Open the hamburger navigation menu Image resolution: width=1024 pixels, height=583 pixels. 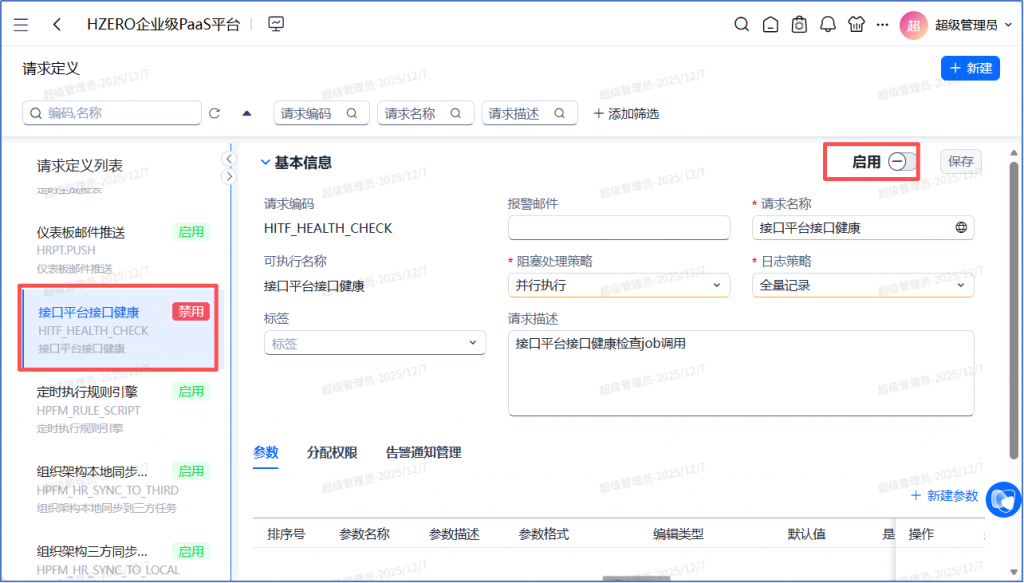pos(21,25)
